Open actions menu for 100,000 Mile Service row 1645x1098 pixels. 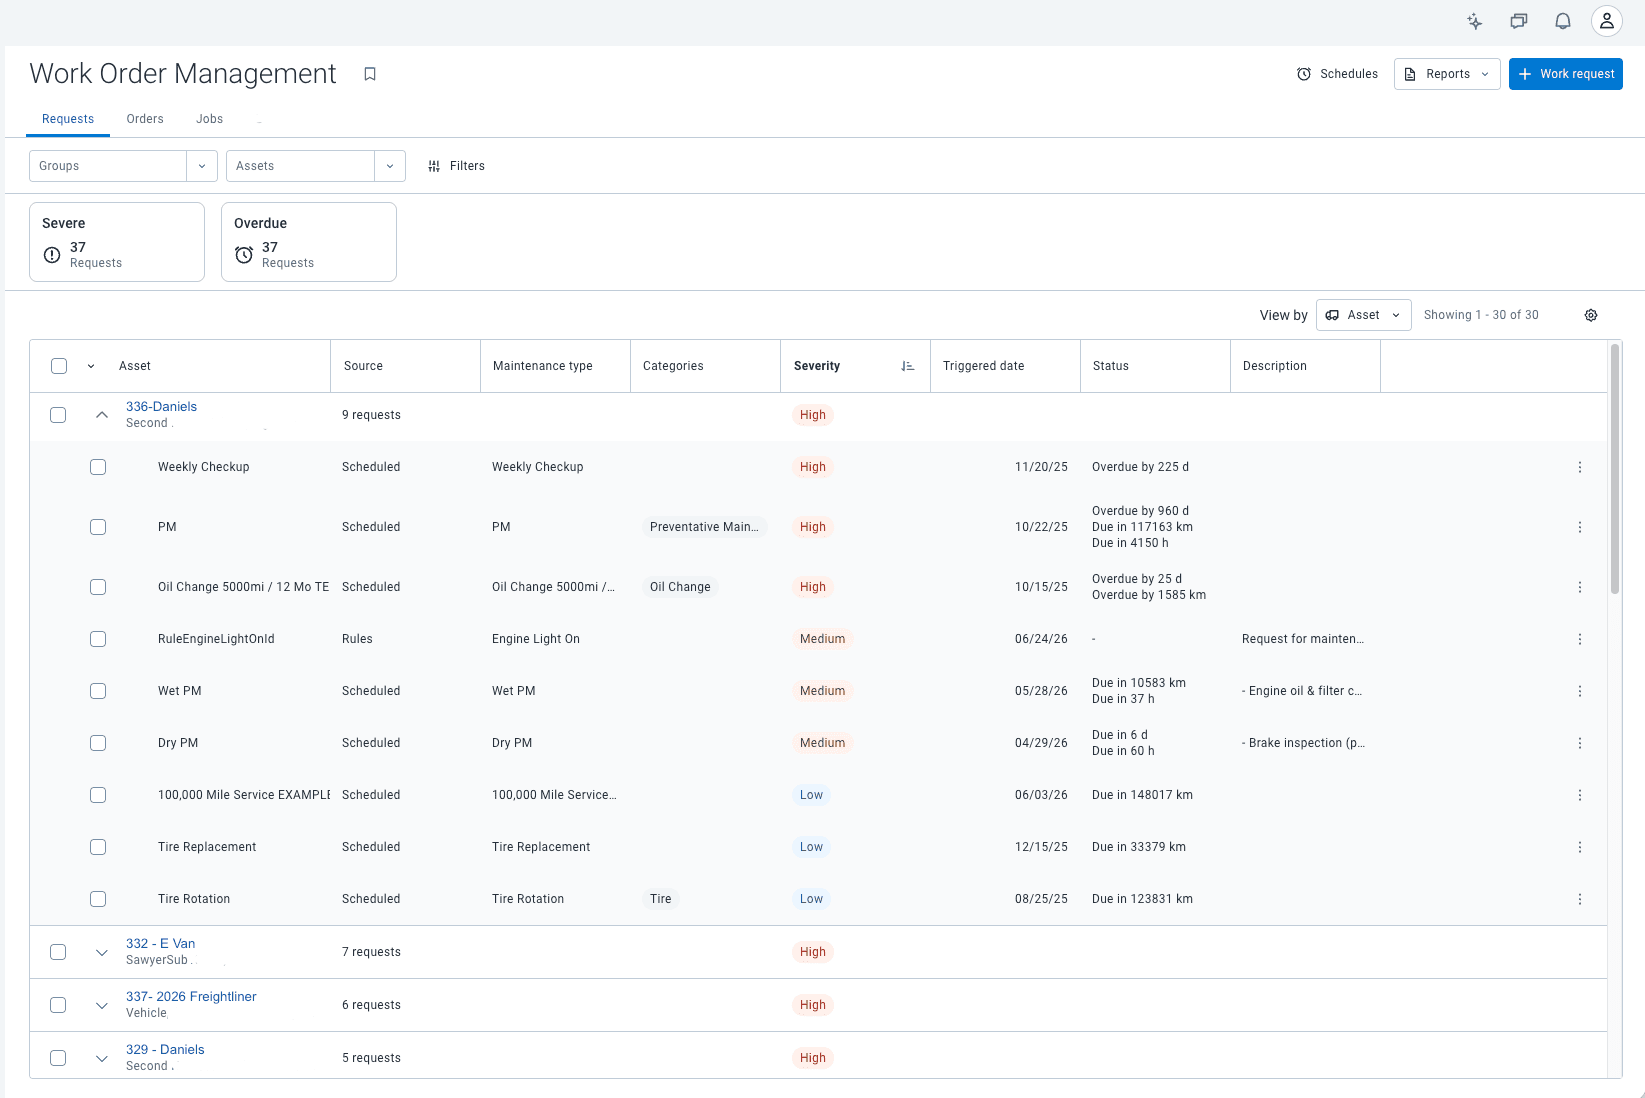pos(1580,795)
